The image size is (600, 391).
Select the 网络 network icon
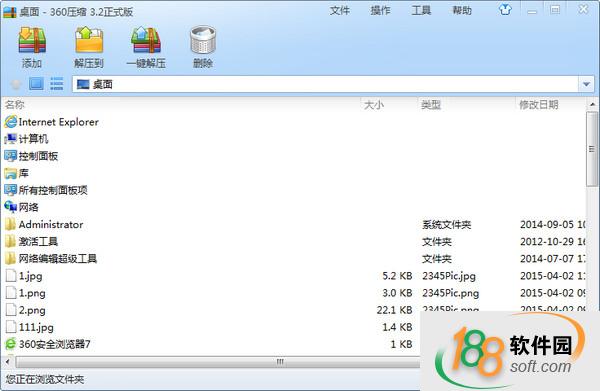(11, 207)
